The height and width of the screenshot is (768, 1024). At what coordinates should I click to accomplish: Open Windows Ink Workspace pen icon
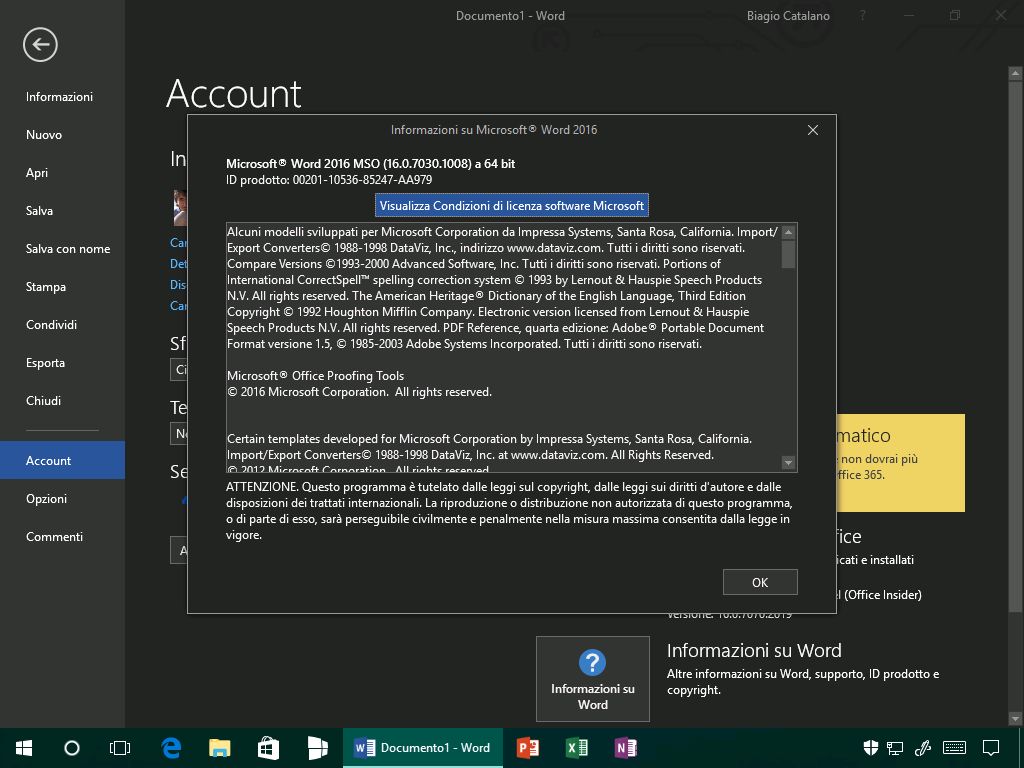click(923, 748)
